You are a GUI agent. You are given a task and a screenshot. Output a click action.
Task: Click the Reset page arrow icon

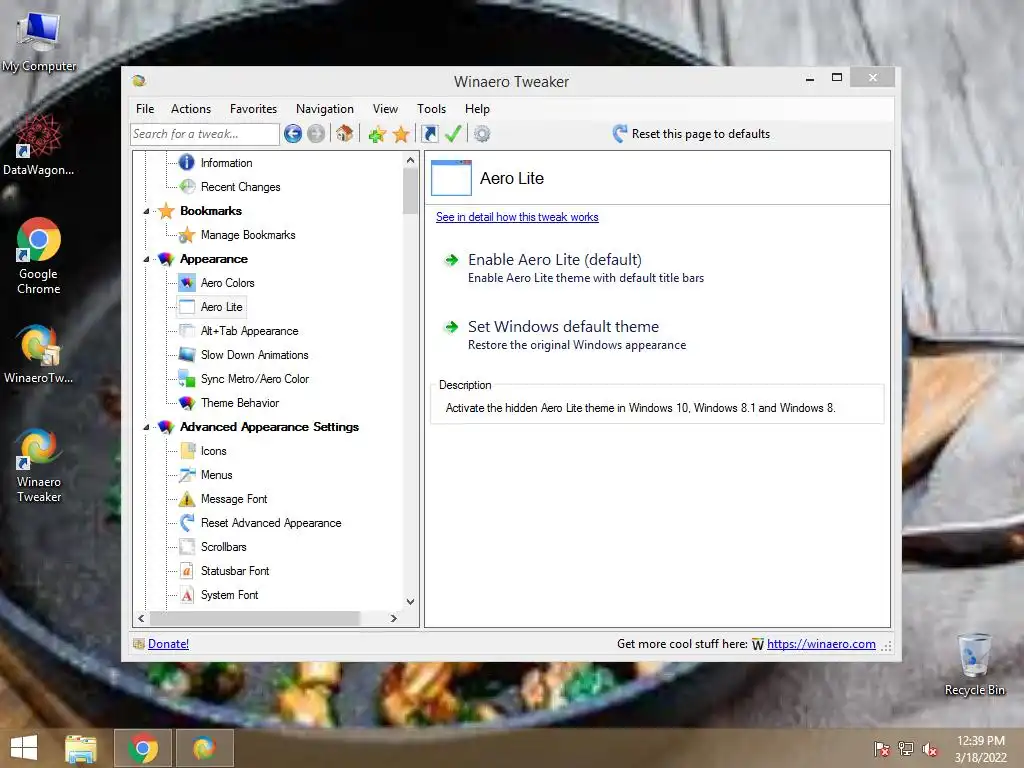(620, 134)
